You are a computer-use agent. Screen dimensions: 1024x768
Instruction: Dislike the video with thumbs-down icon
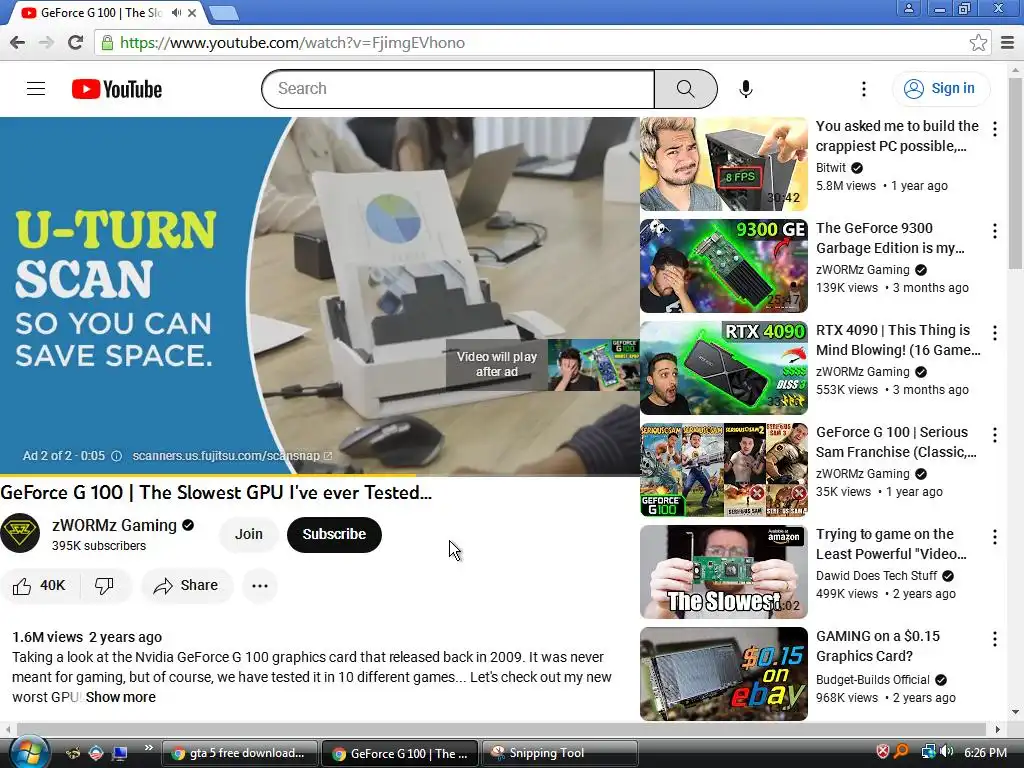(104, 586)
